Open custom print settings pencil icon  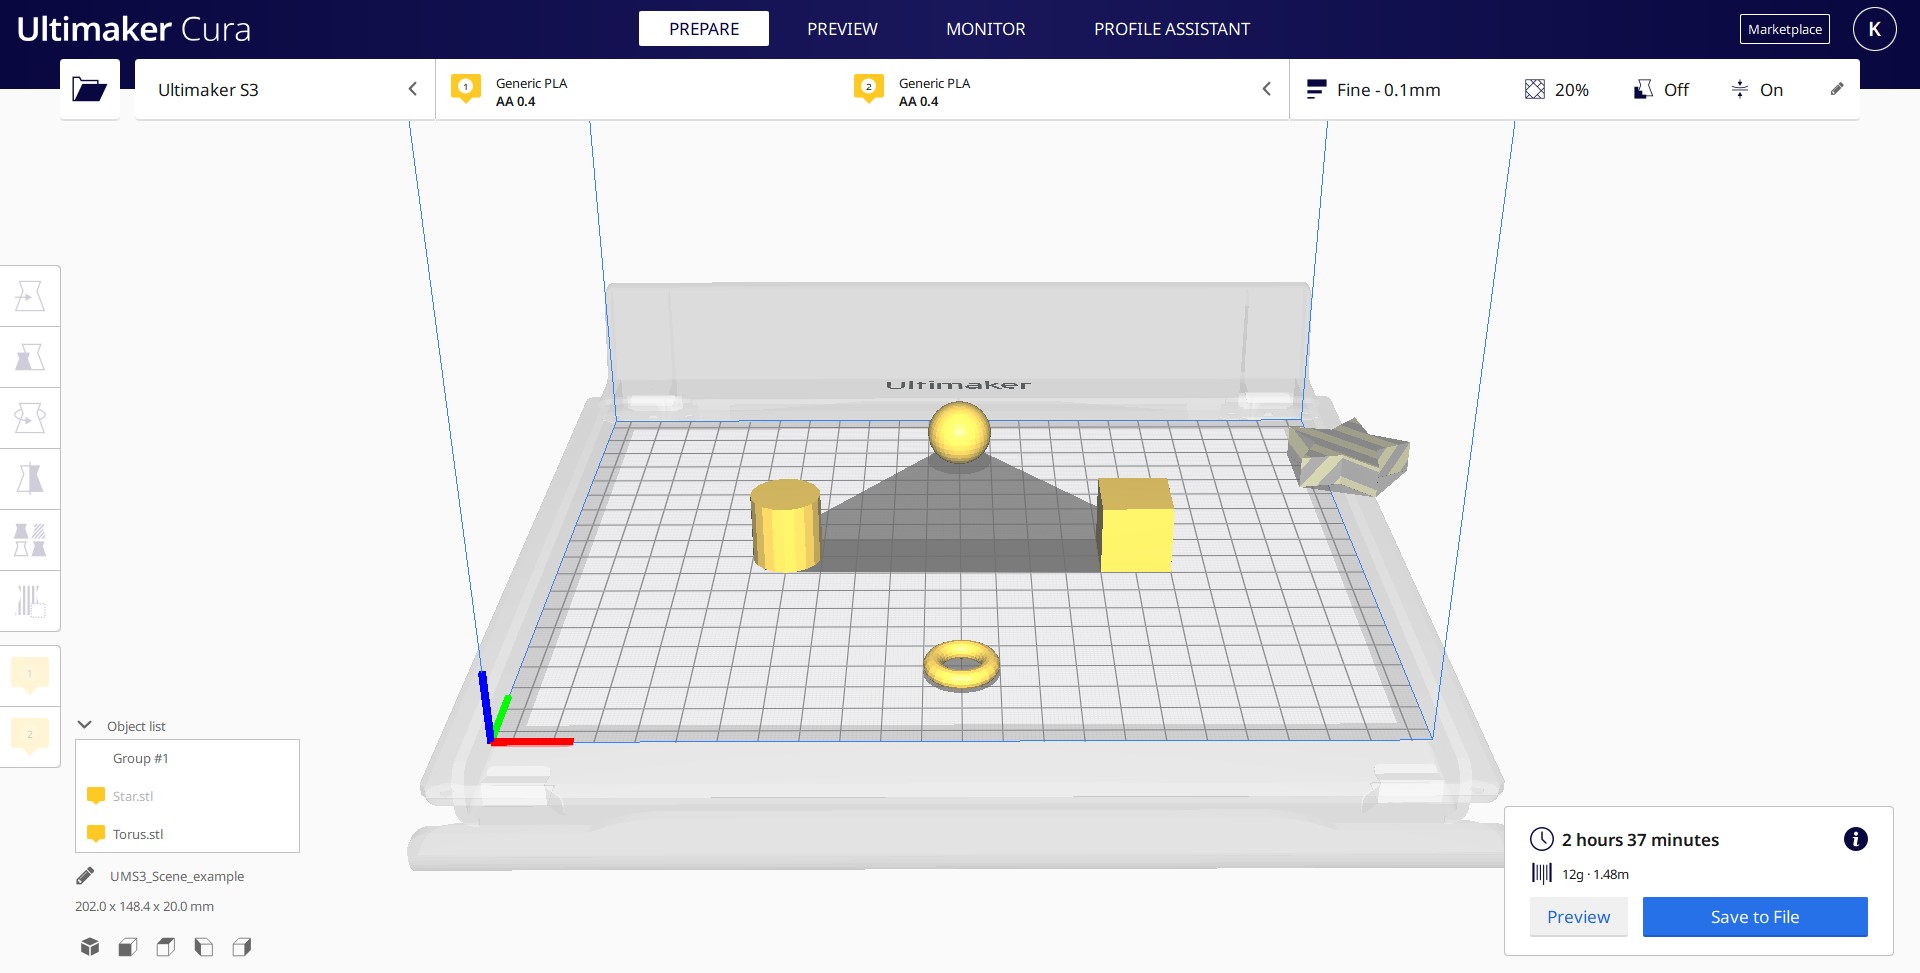click(x=1837, y=89)
